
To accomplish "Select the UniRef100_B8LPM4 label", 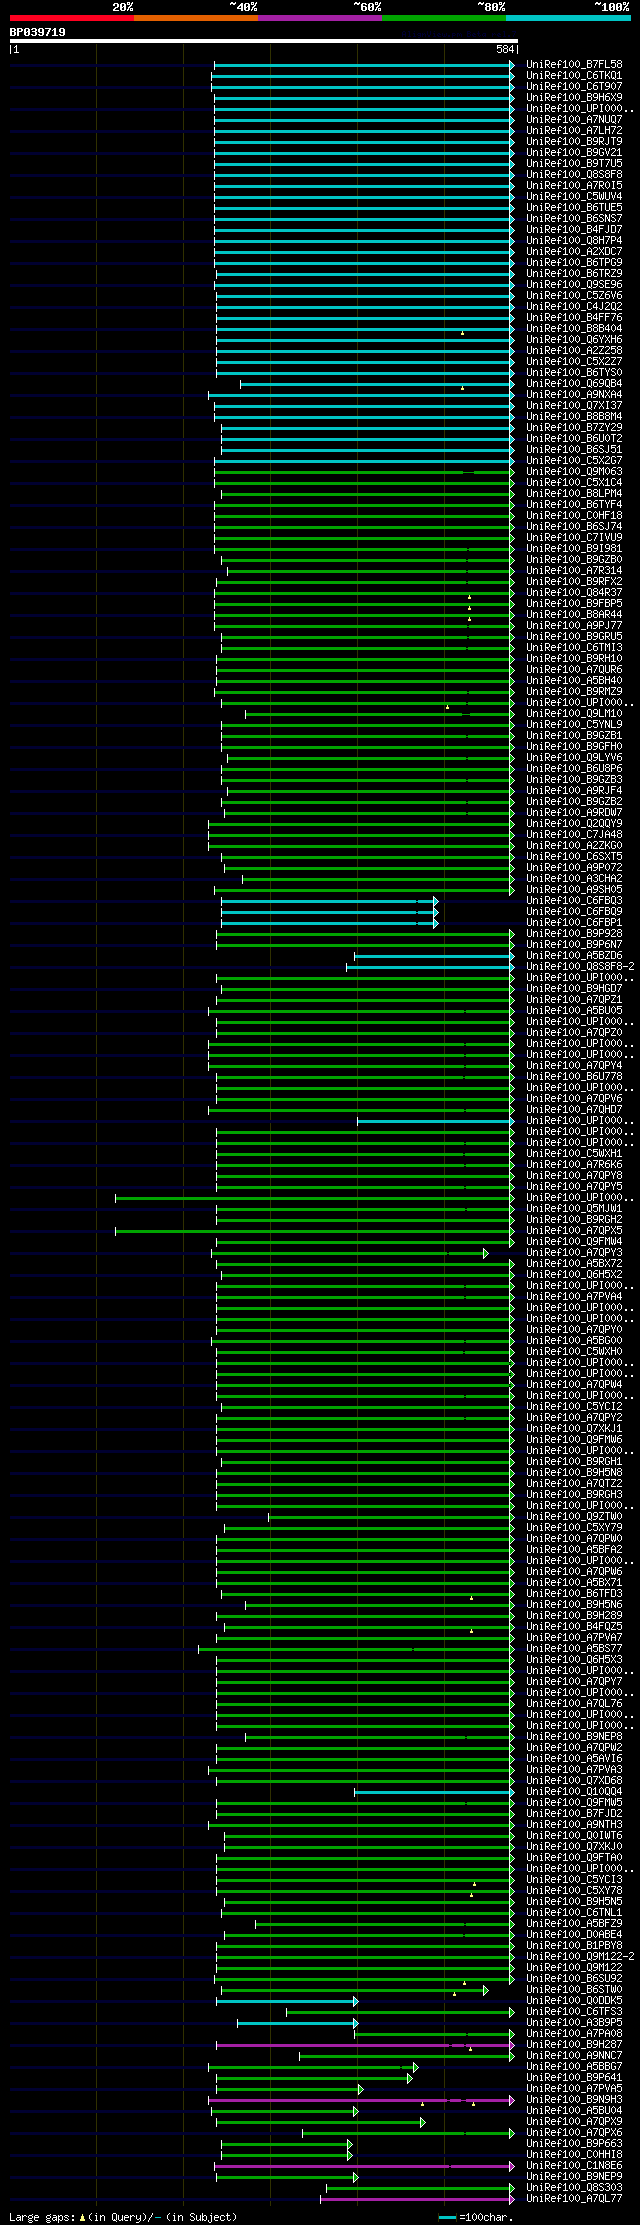I will [x=574, y=494].
